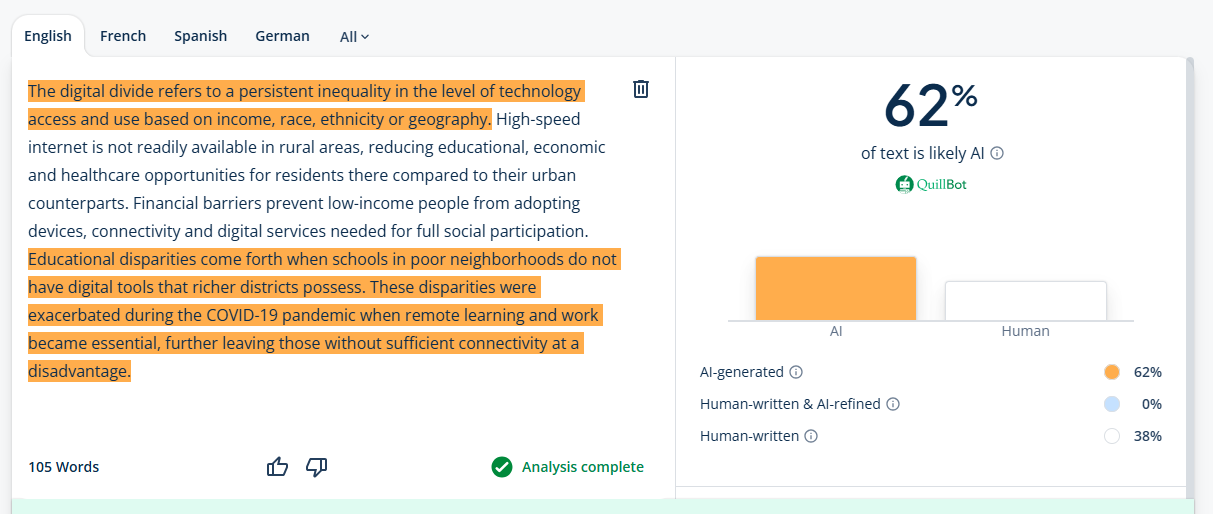Switch to the French tab
The image size is (1213, 514).
click(x=123, y=36)
